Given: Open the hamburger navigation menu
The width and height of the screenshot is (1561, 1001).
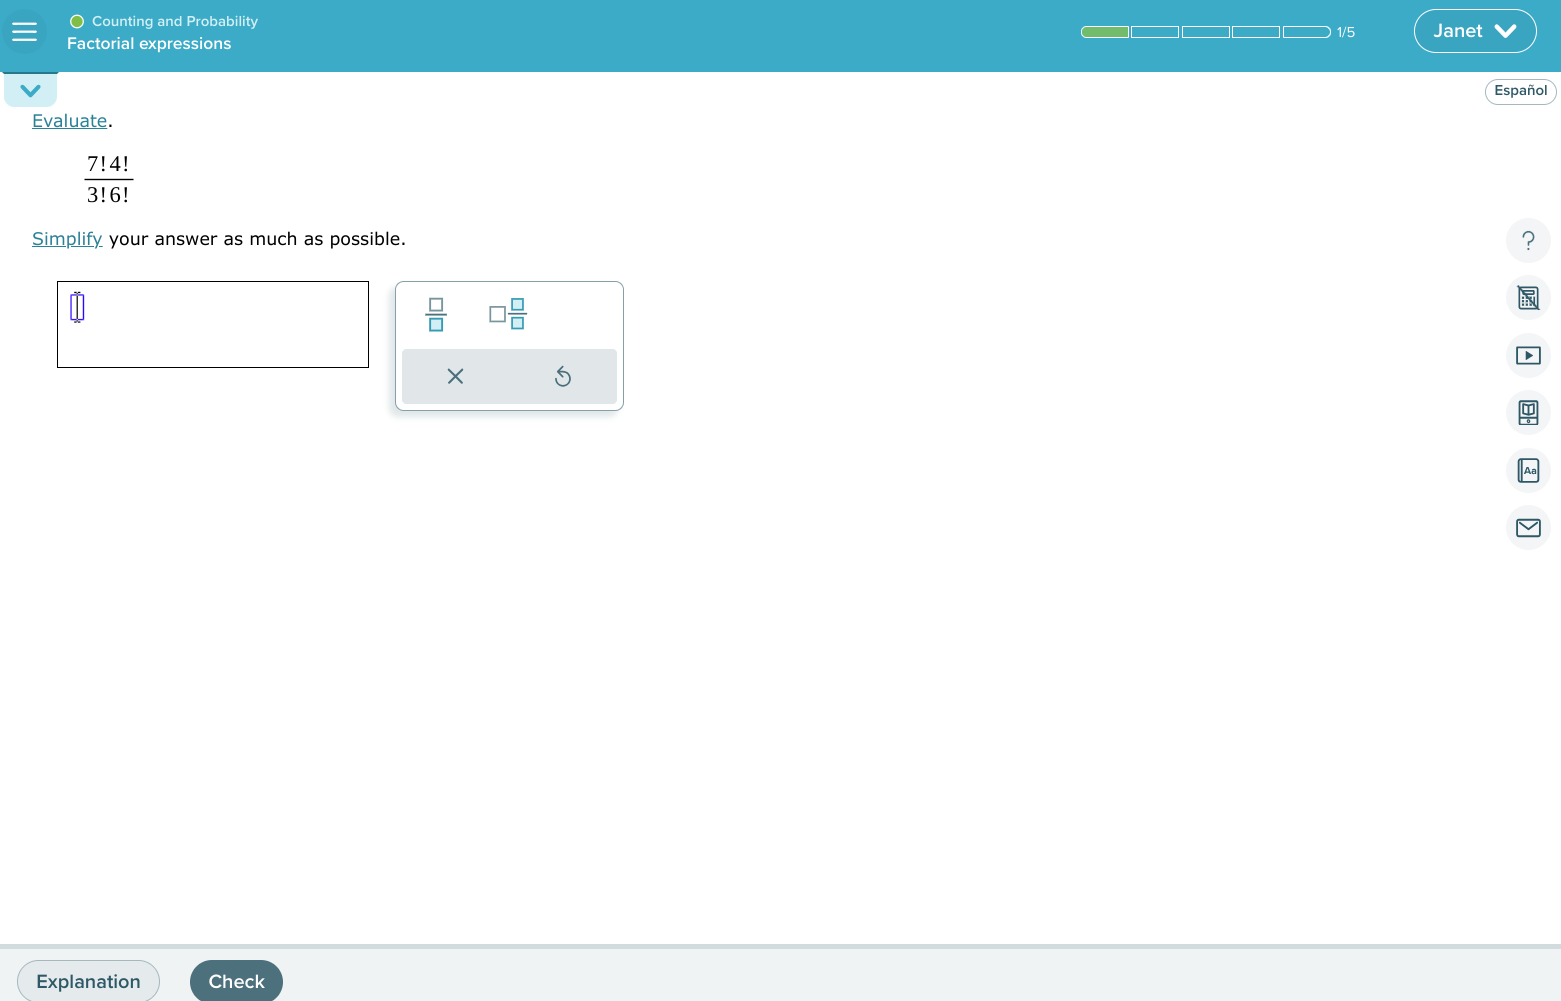Looking at the screenshot, I should point(25,31).
